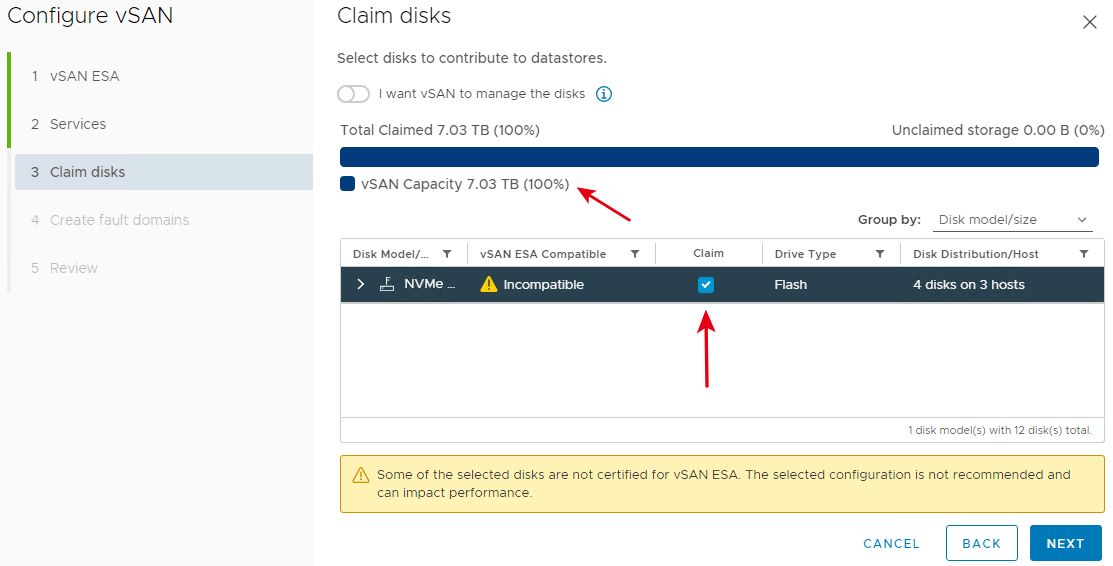Expand the NVMe disk model row
1113x566 pixels.
point(361,284)
